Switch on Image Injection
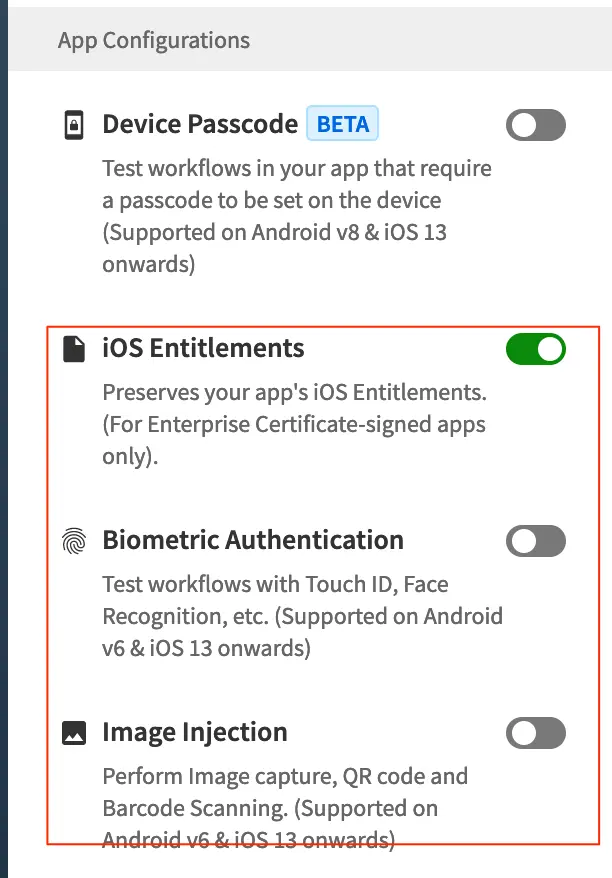The height and width of the screenshot is (878, 612). 536,733
